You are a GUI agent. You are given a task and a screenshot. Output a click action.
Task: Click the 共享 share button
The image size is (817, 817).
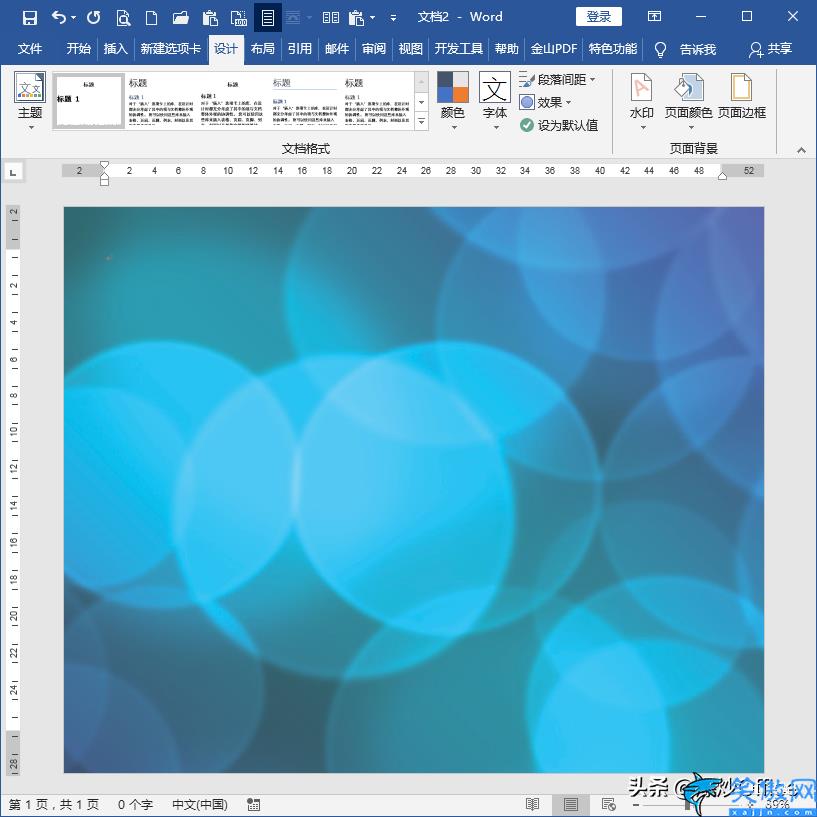point(771,49)
